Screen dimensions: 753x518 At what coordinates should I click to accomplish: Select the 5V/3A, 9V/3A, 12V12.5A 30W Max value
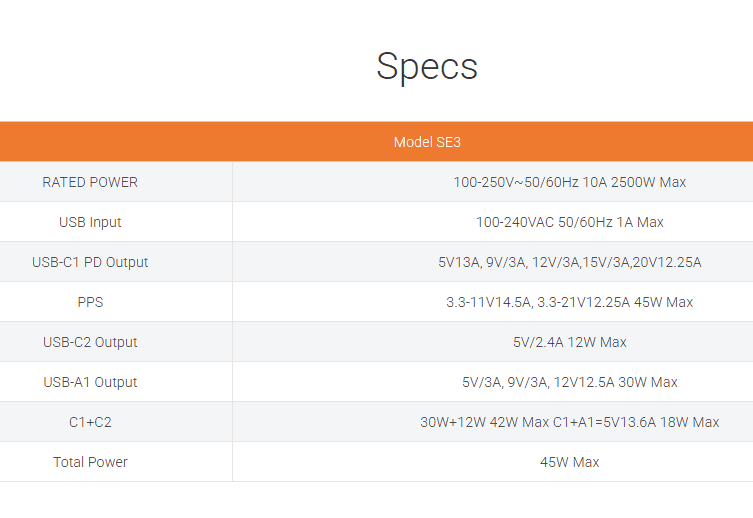point(569,382)
